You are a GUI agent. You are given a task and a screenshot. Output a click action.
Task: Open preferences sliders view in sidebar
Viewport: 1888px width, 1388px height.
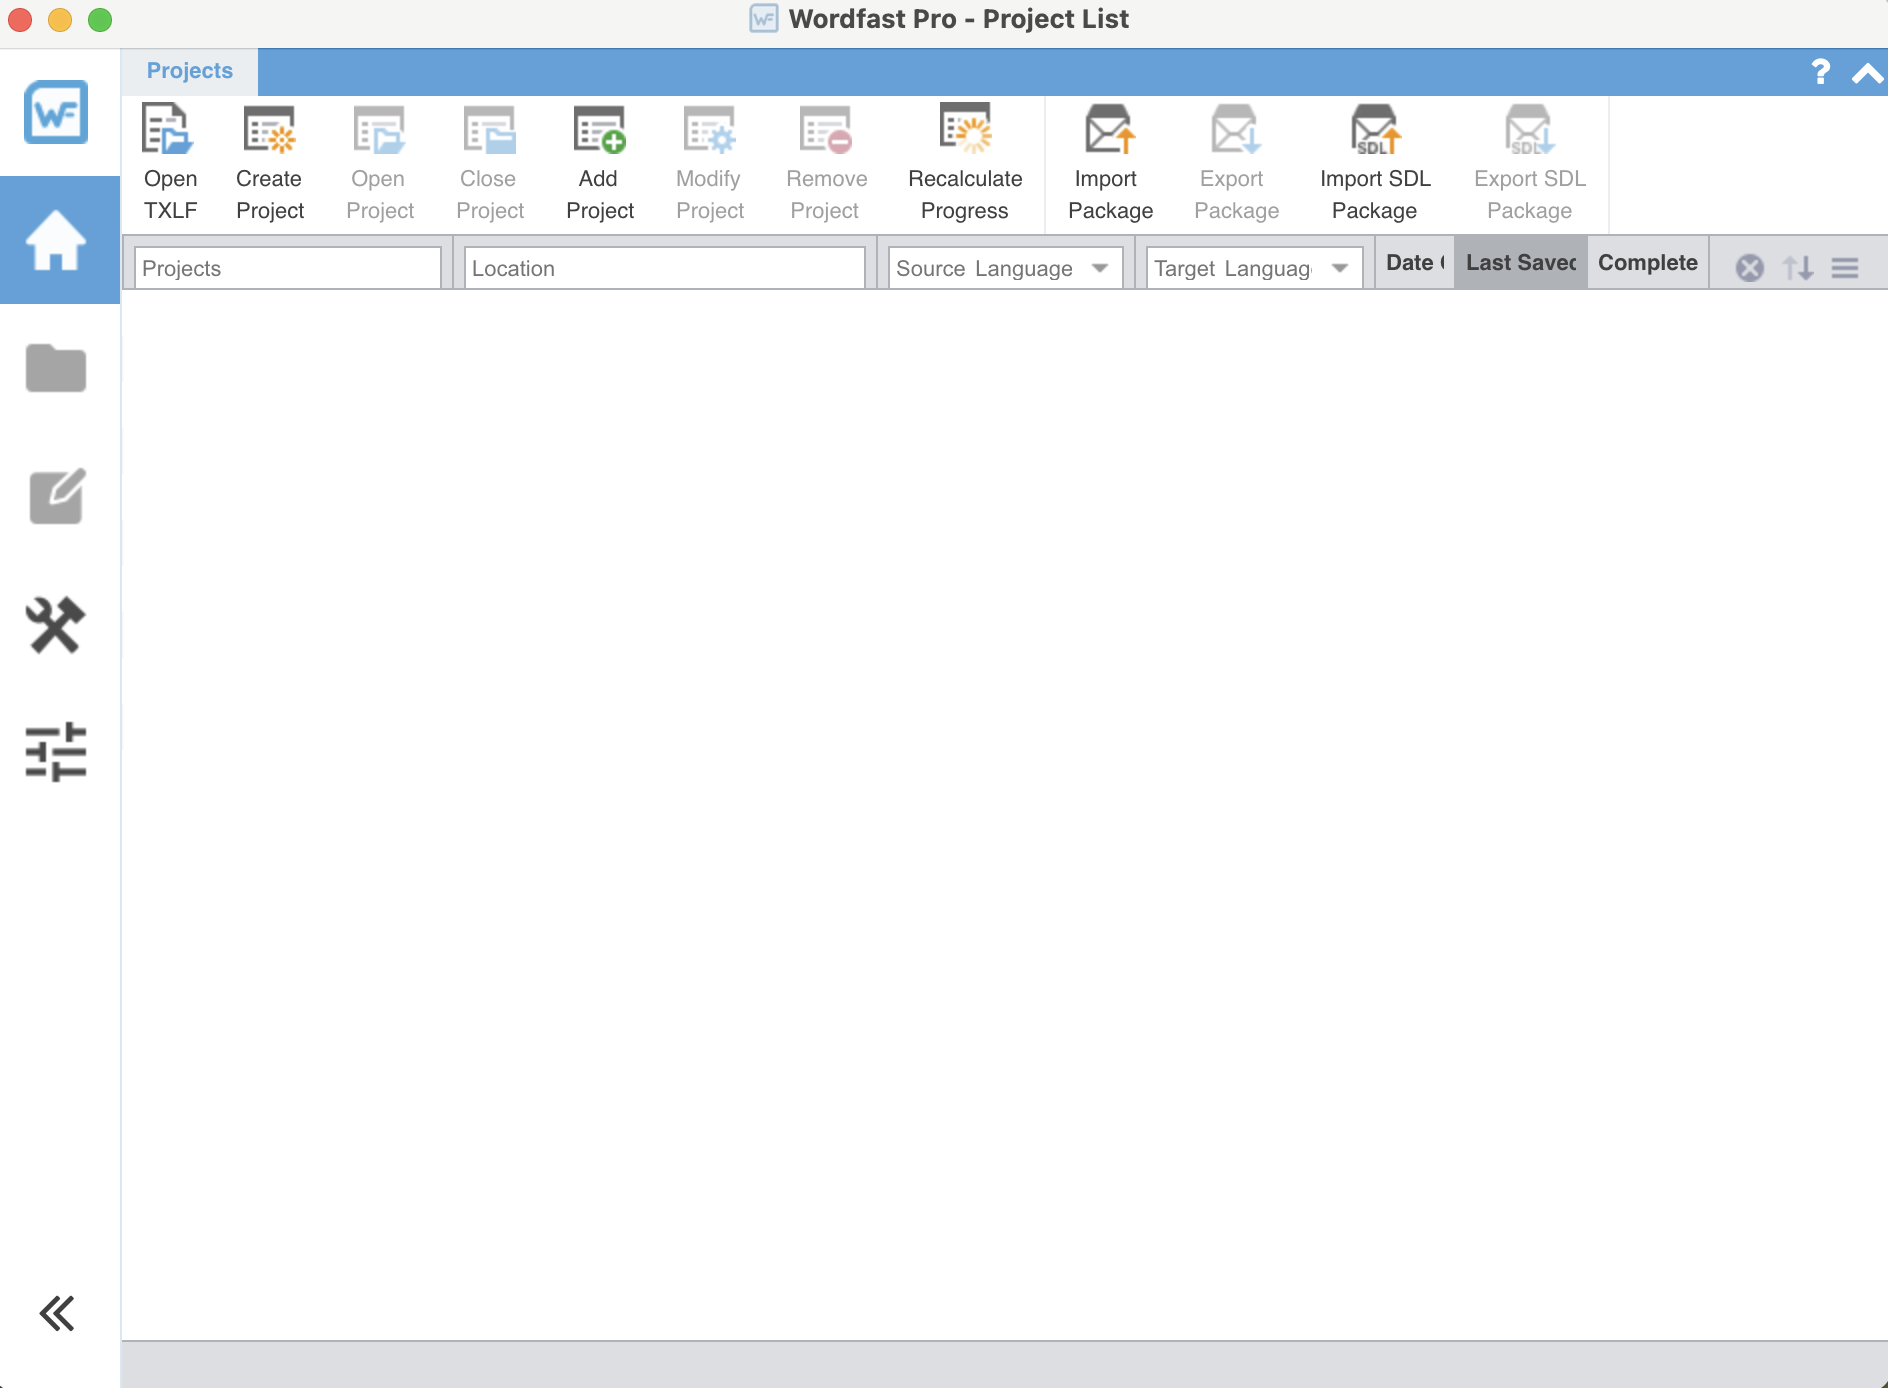[x=56, y=751]
